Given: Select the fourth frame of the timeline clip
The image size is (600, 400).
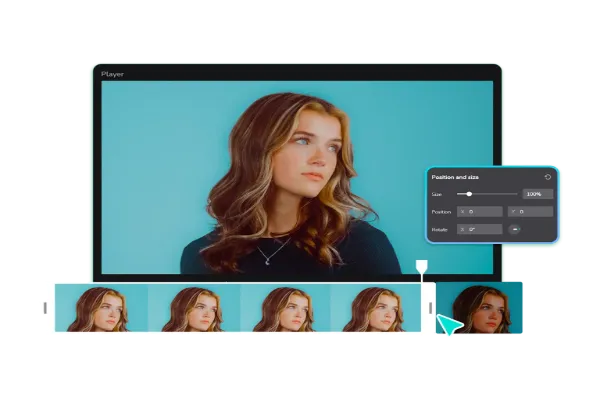Looking at the screenshot, I should coord(375,308).
